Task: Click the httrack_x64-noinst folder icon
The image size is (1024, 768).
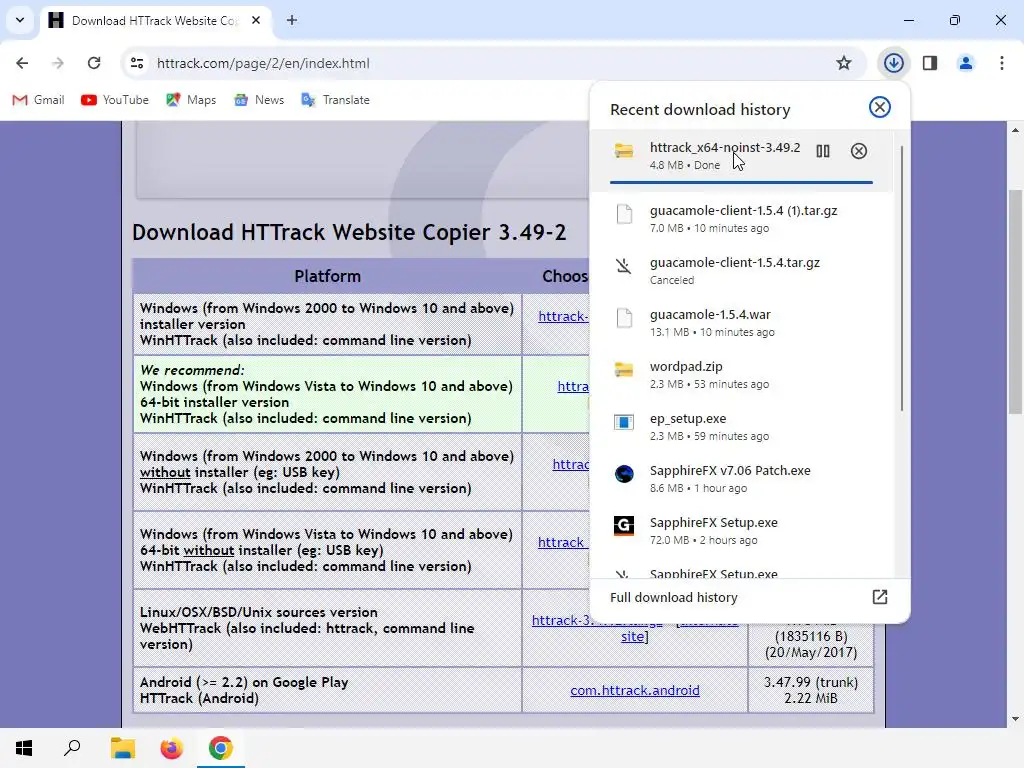Action: click(x=624, y=151)
